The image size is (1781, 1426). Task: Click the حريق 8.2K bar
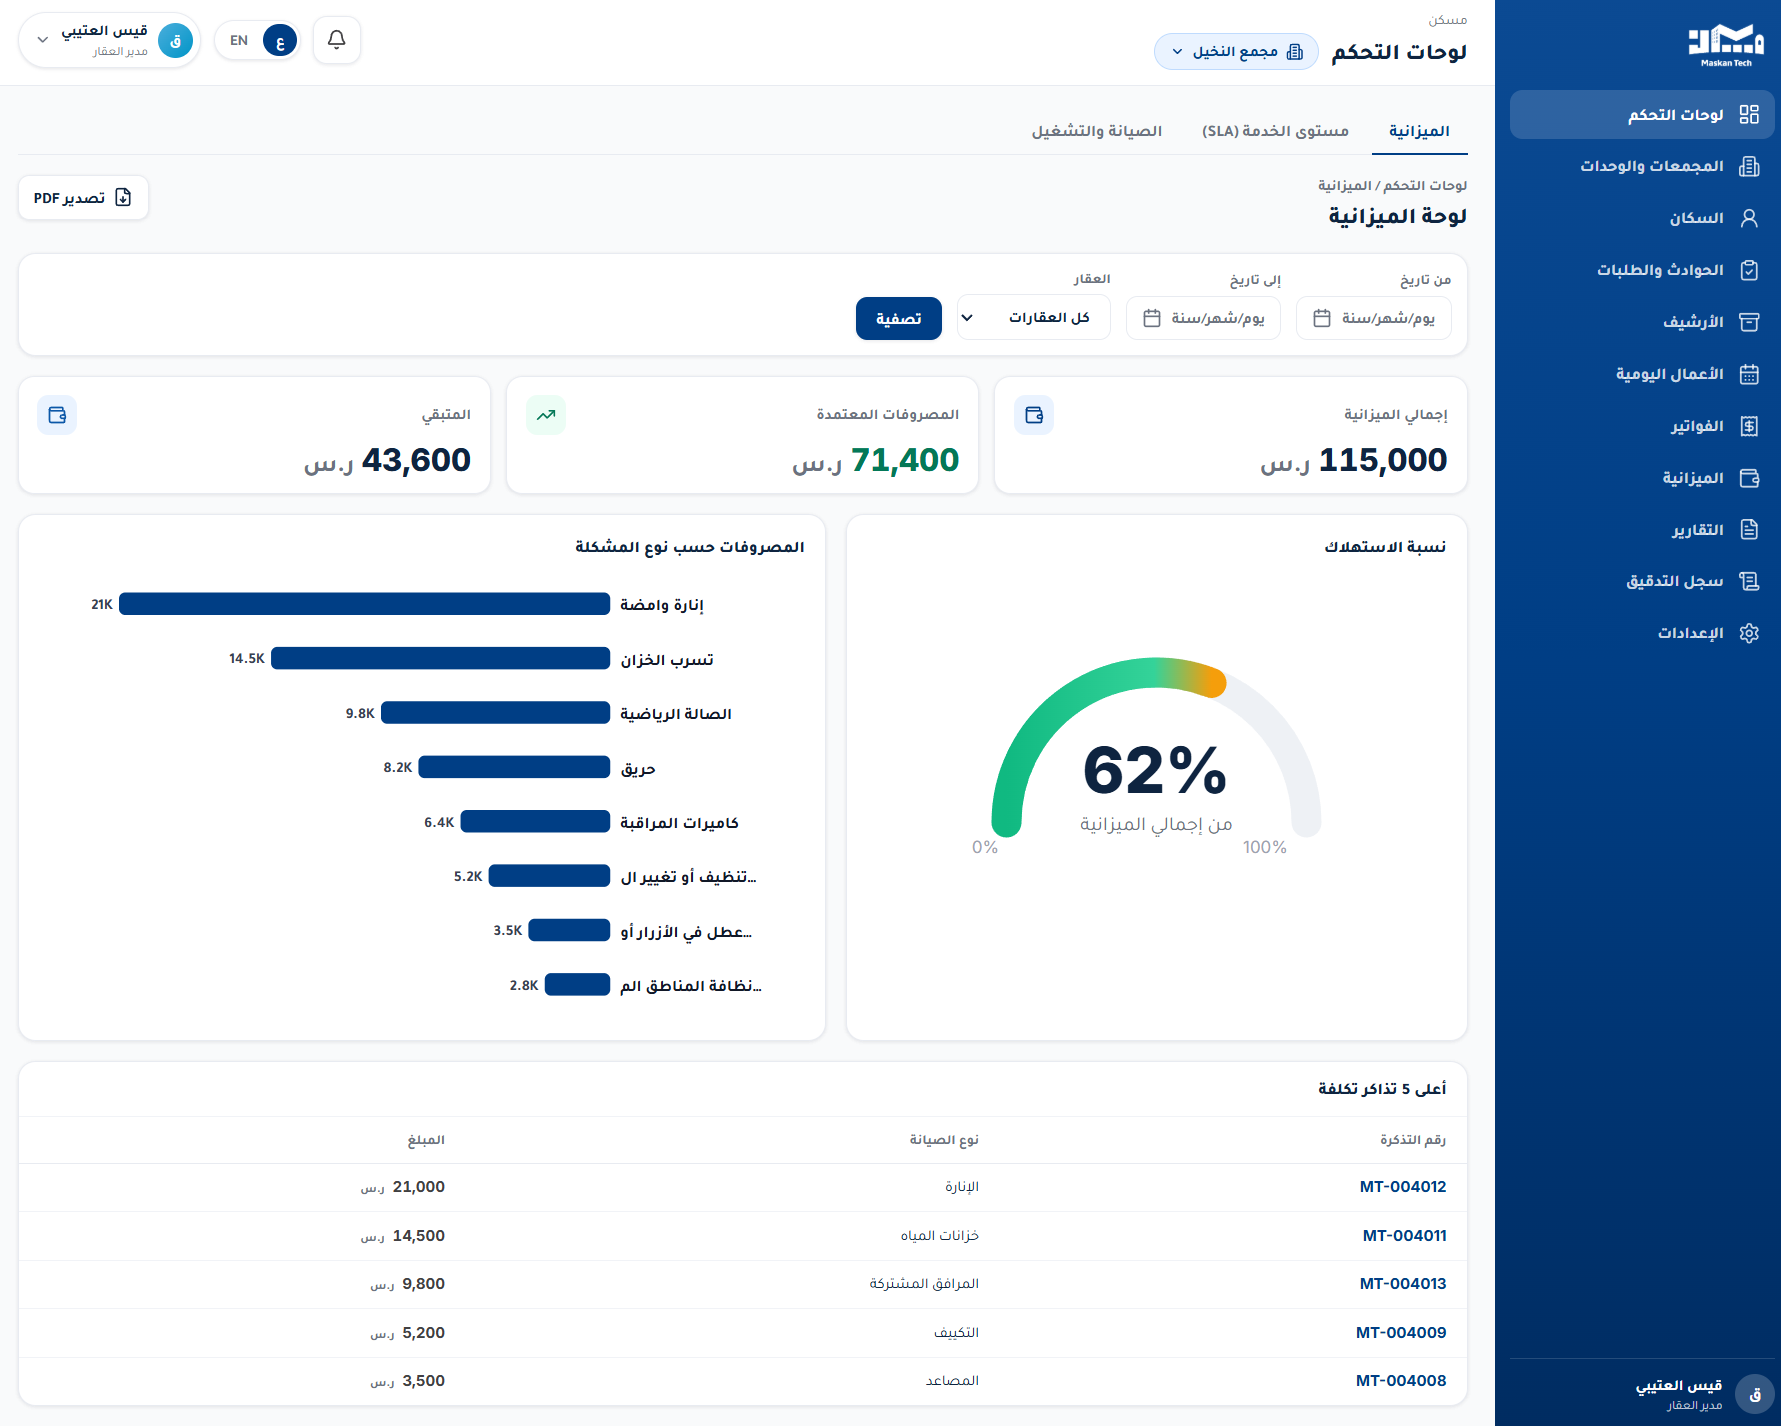[x=514, y=767]
